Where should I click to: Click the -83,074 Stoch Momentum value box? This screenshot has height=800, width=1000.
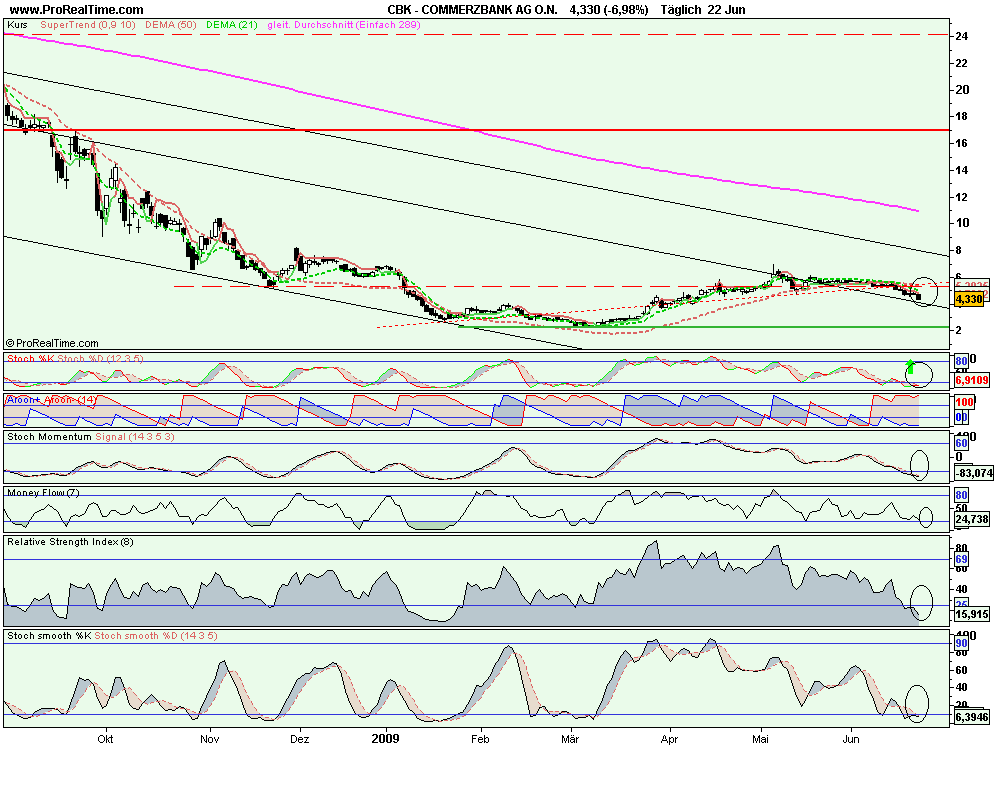pos(974,473)
